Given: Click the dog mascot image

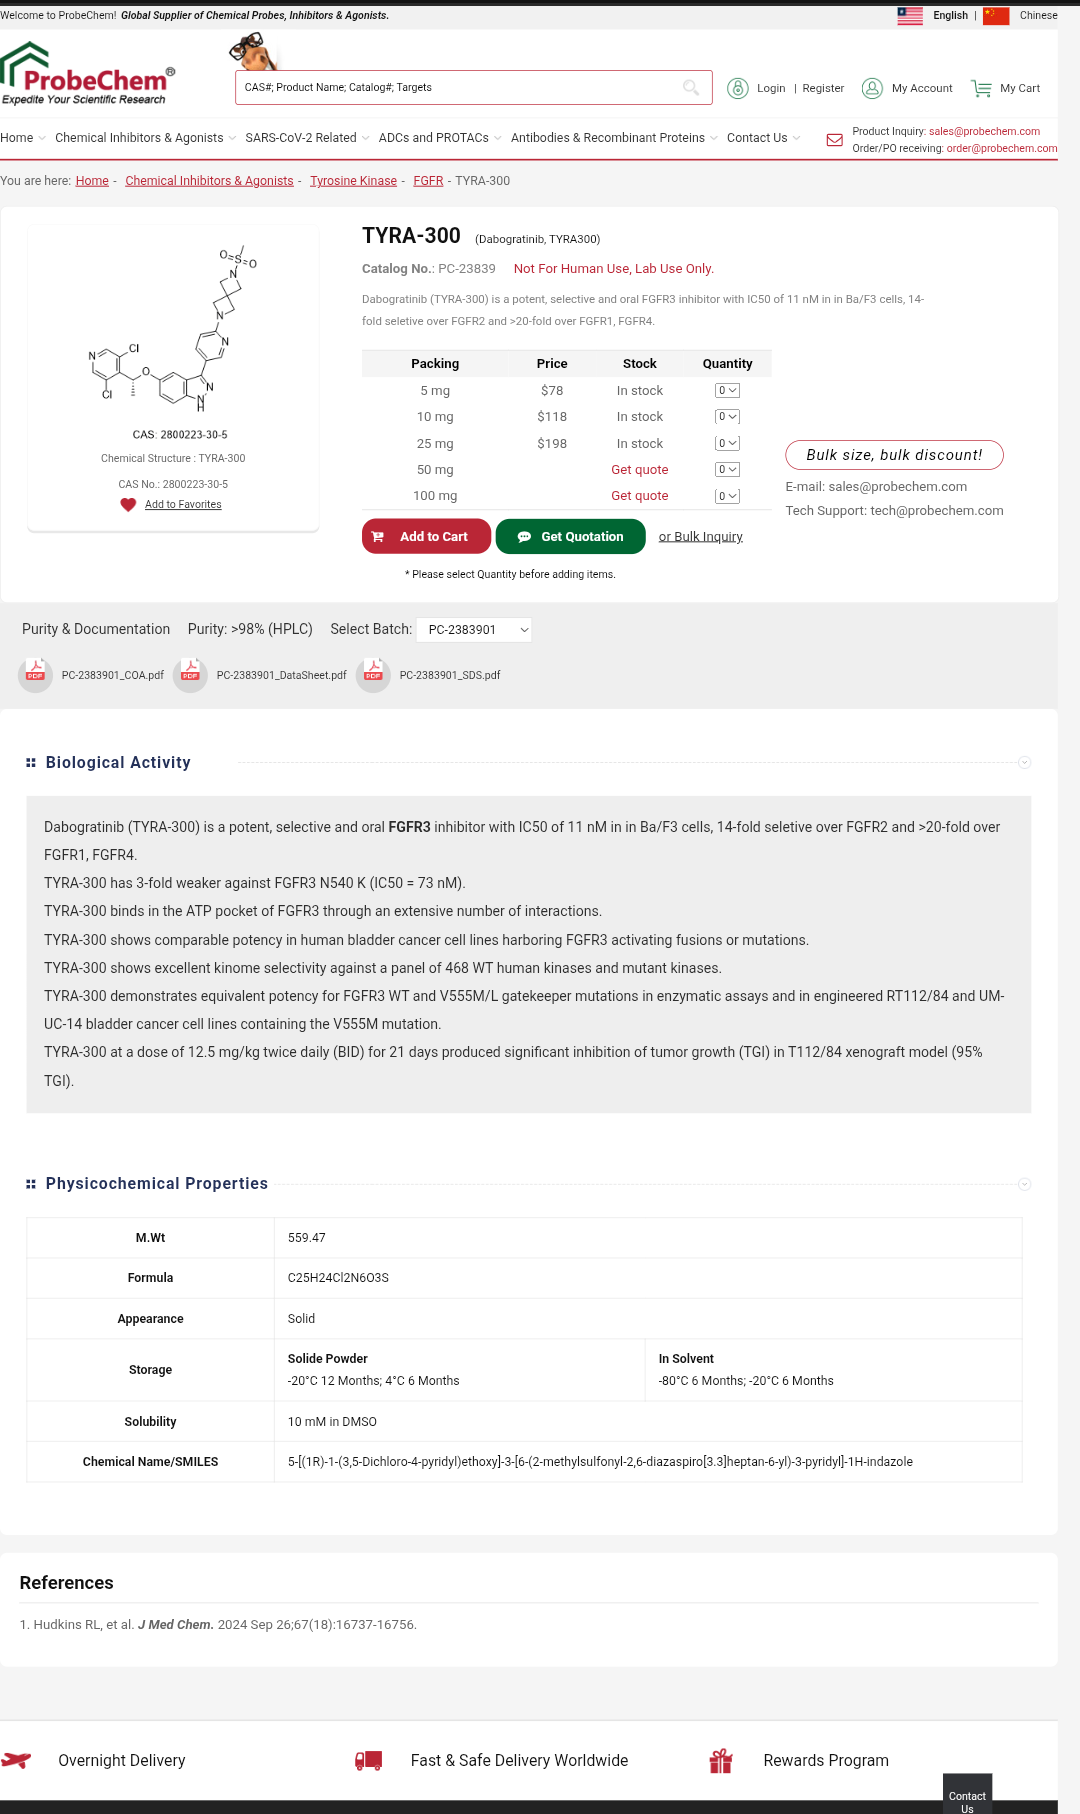Looking at the screenshot, I should point(252,51).
